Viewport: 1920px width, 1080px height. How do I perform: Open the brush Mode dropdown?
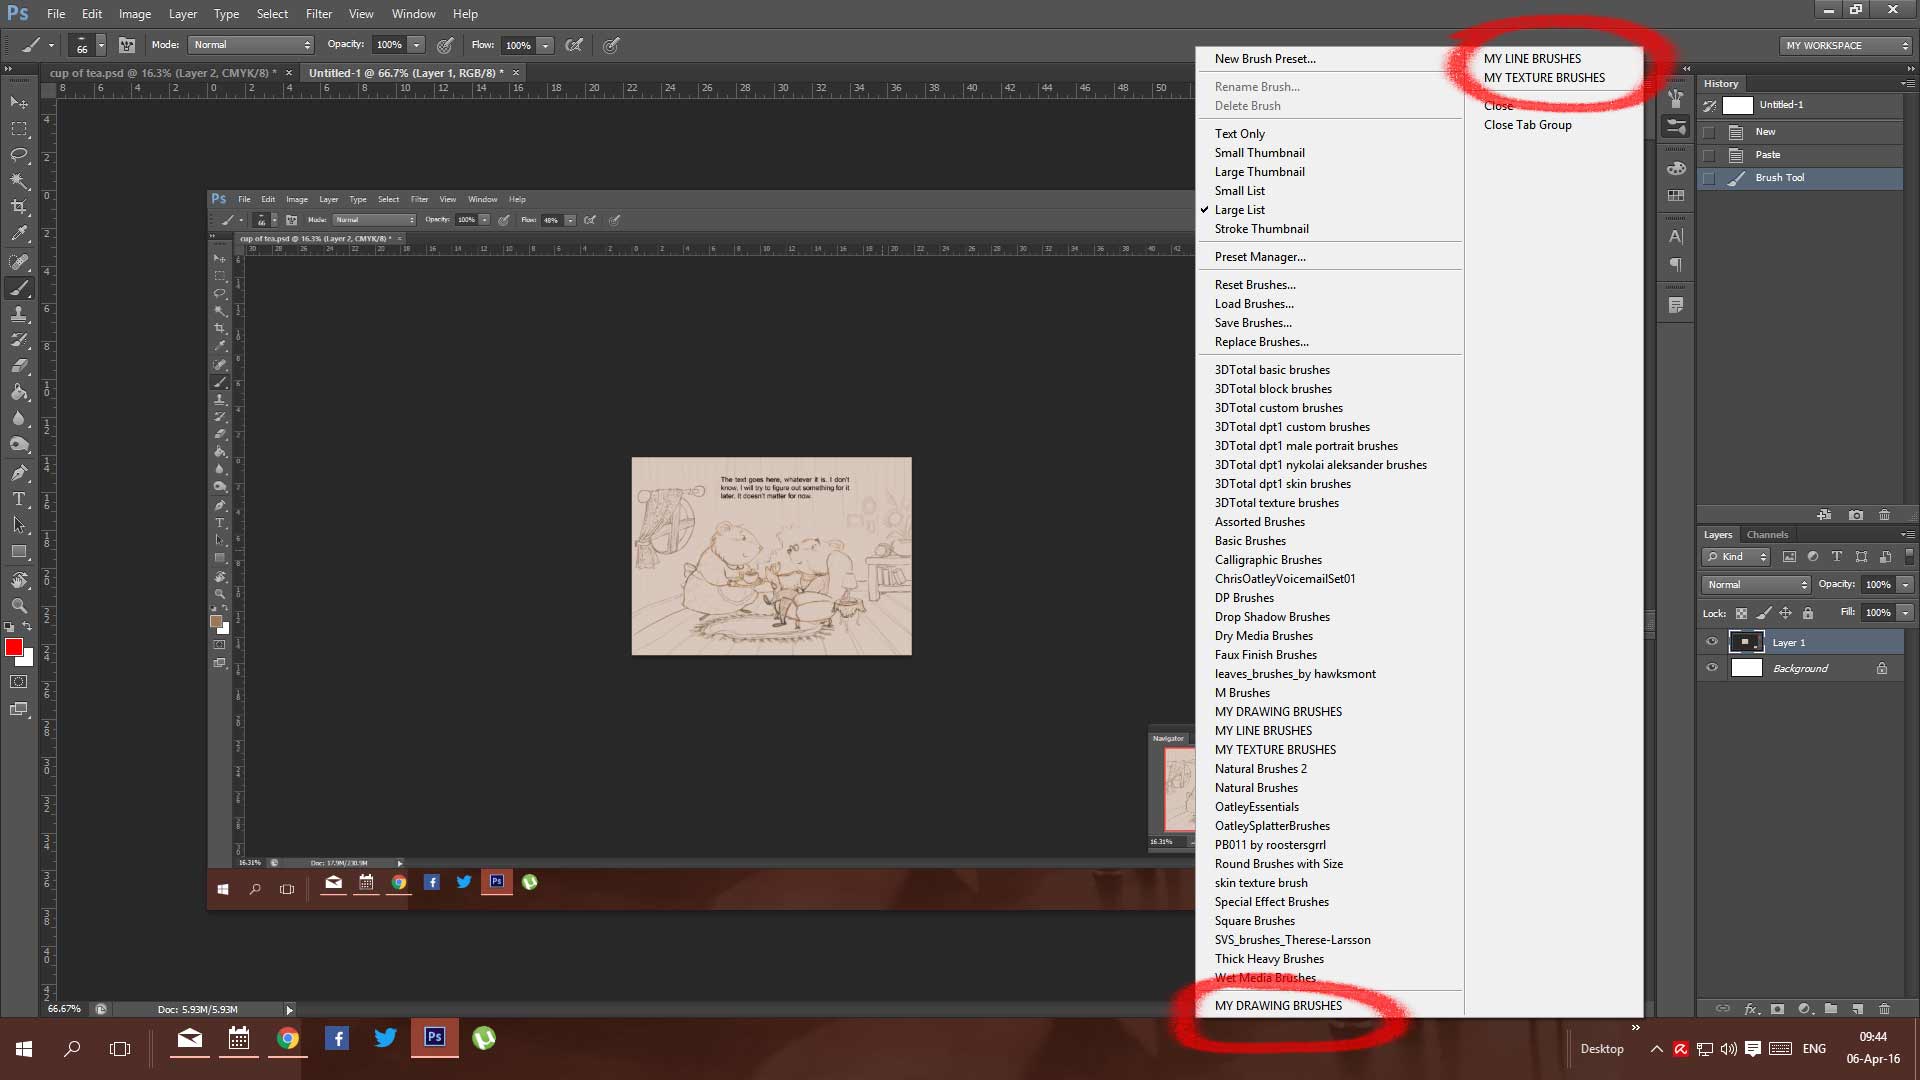coord(251,45)
